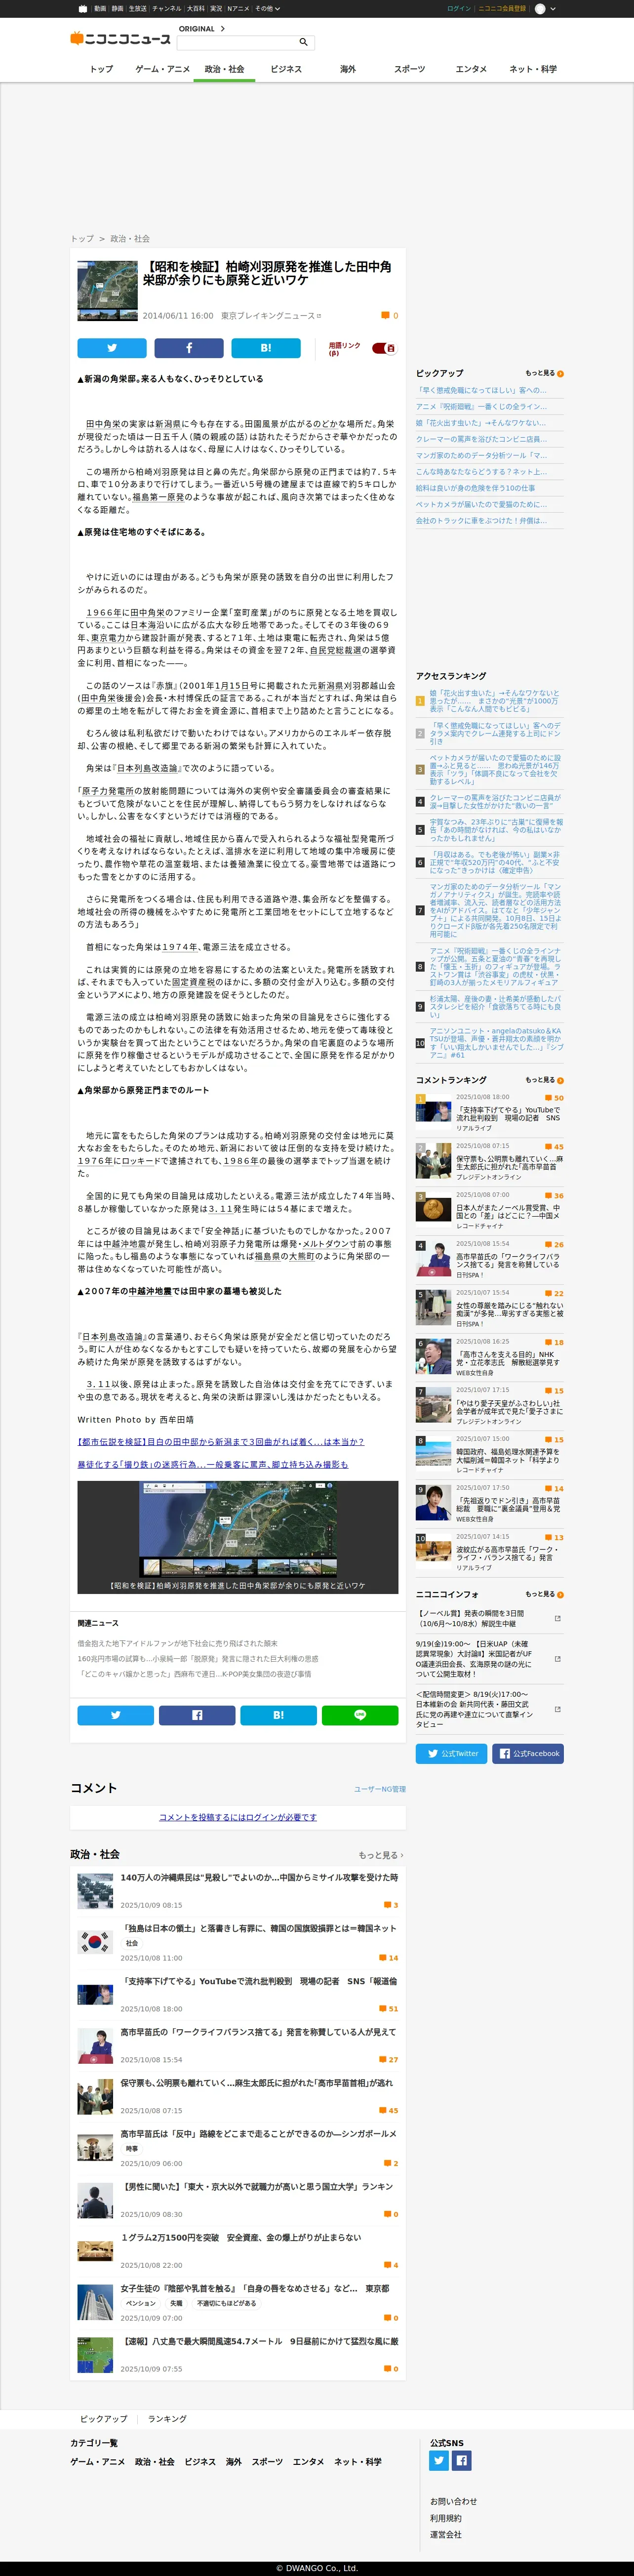The height and width of the screenshot is (2576, 634).
Task: Open 暴徒化する「撮り鉄」 related link
Action: [212, 1464]
